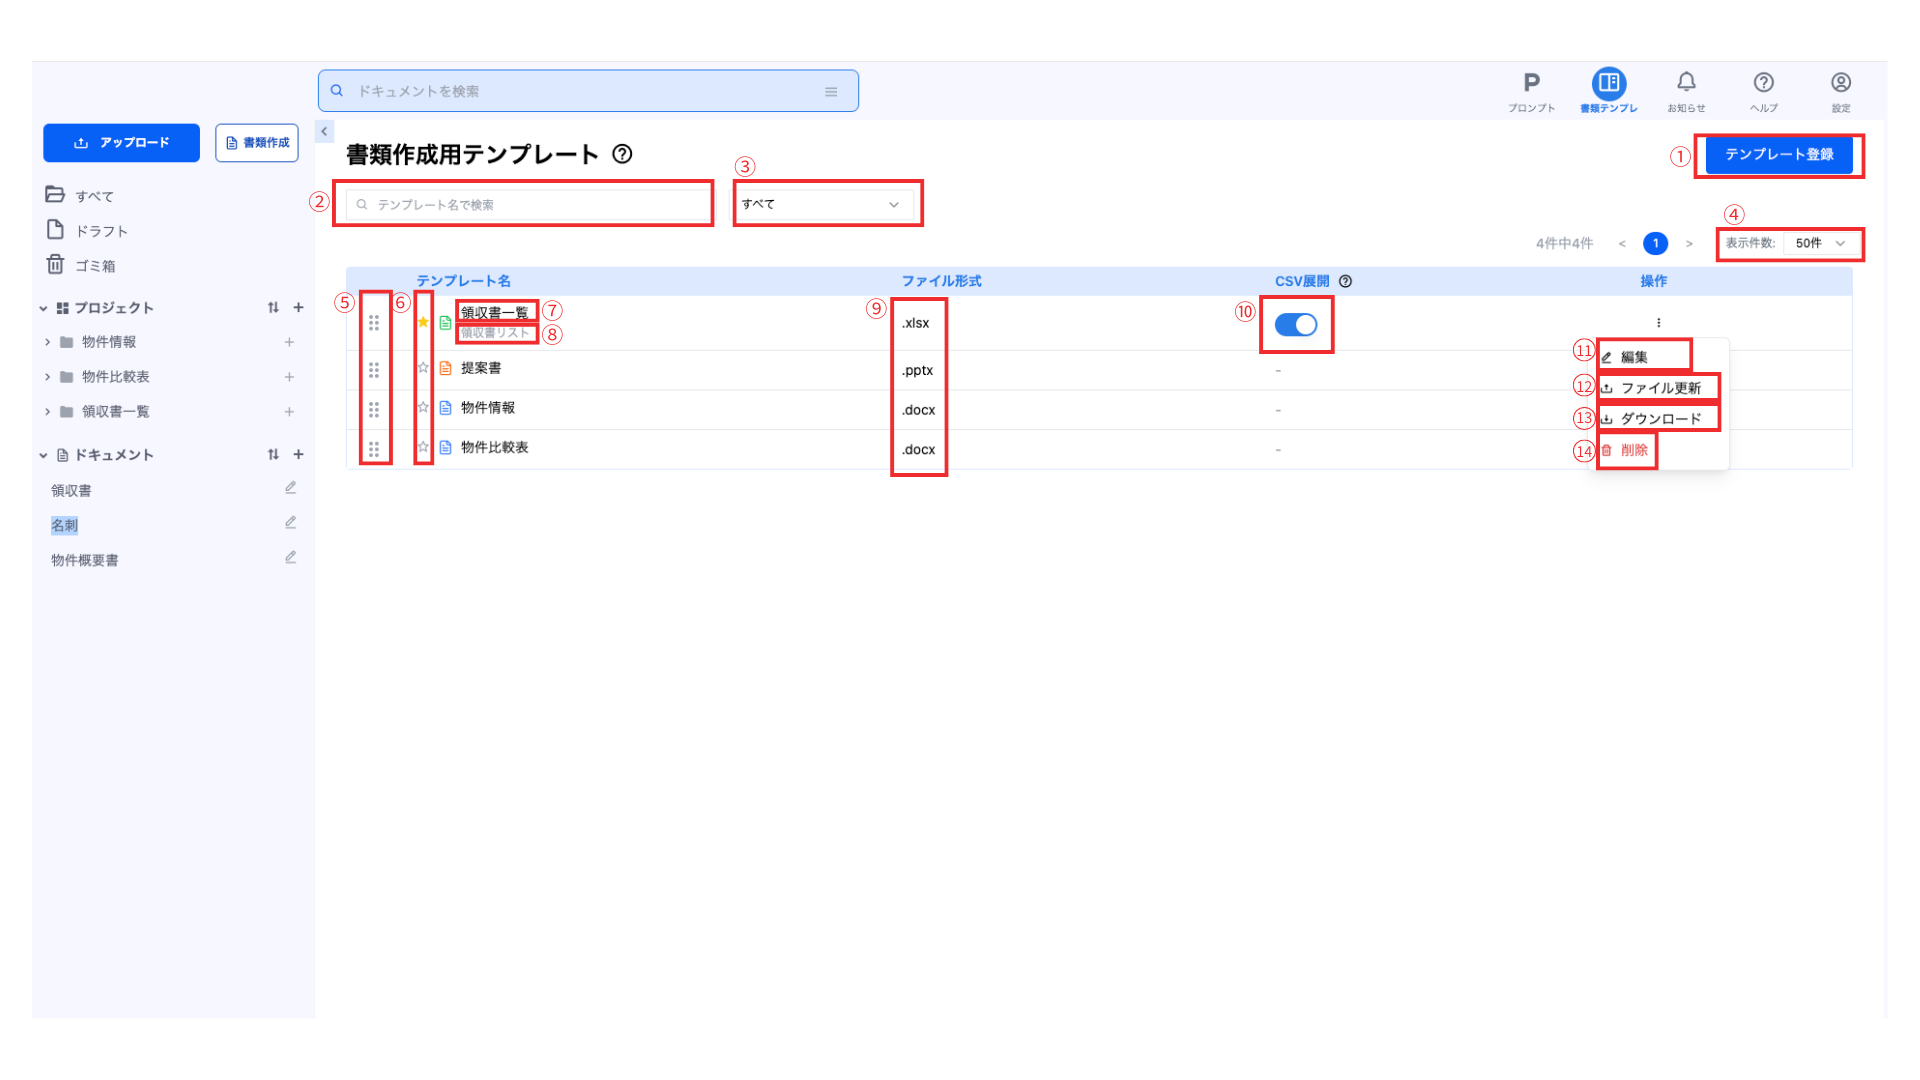Open the プロンプト P icon
This screenshot has width=1920, height=1080.
point(1531,83)
